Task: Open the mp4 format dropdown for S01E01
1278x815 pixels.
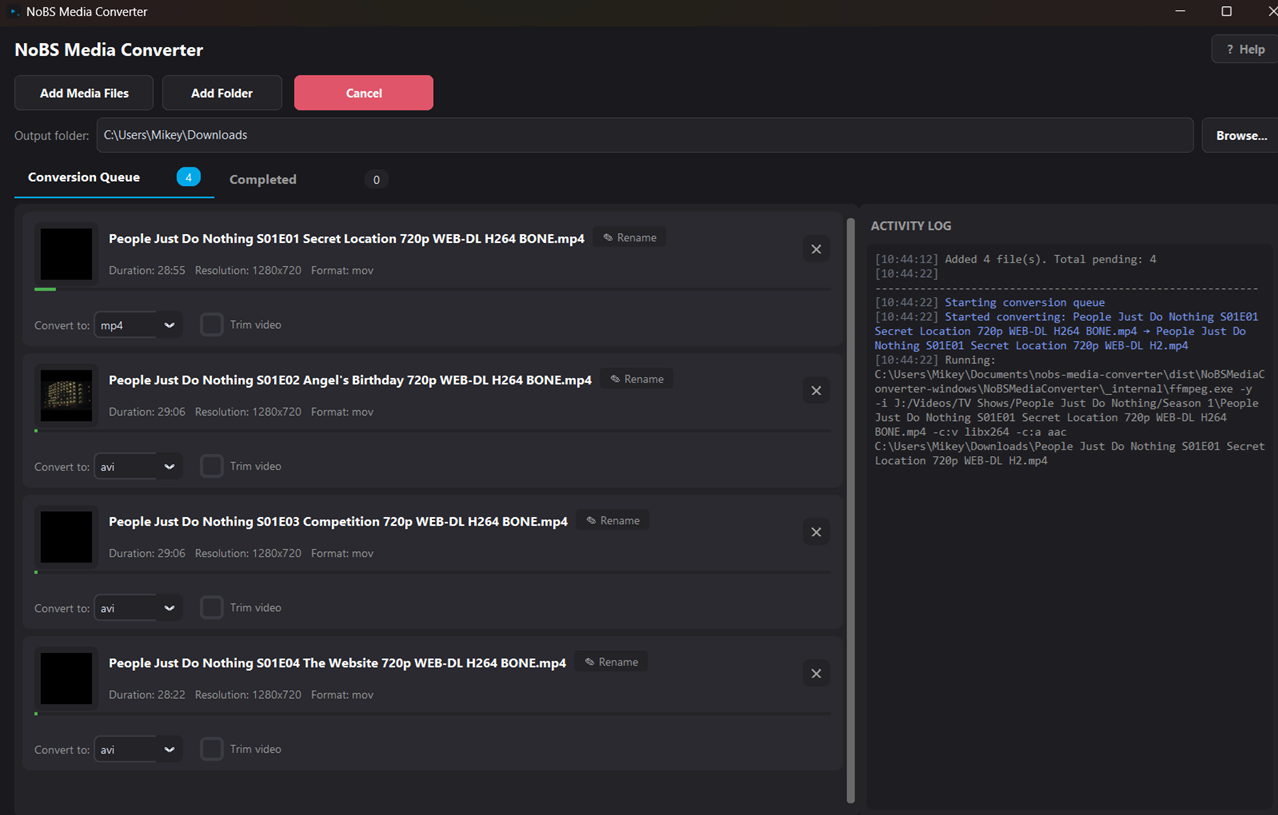Action: tap(138, 325)
